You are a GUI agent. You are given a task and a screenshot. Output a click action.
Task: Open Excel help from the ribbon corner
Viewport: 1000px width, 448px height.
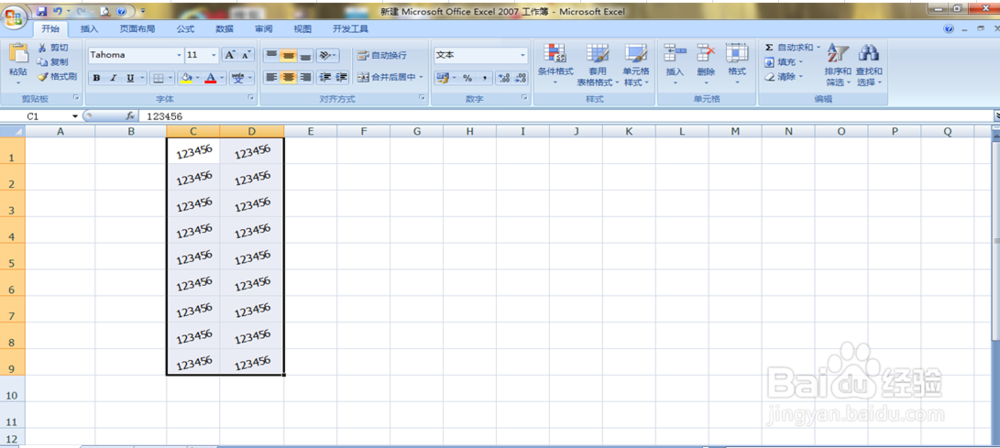point(948,29)
